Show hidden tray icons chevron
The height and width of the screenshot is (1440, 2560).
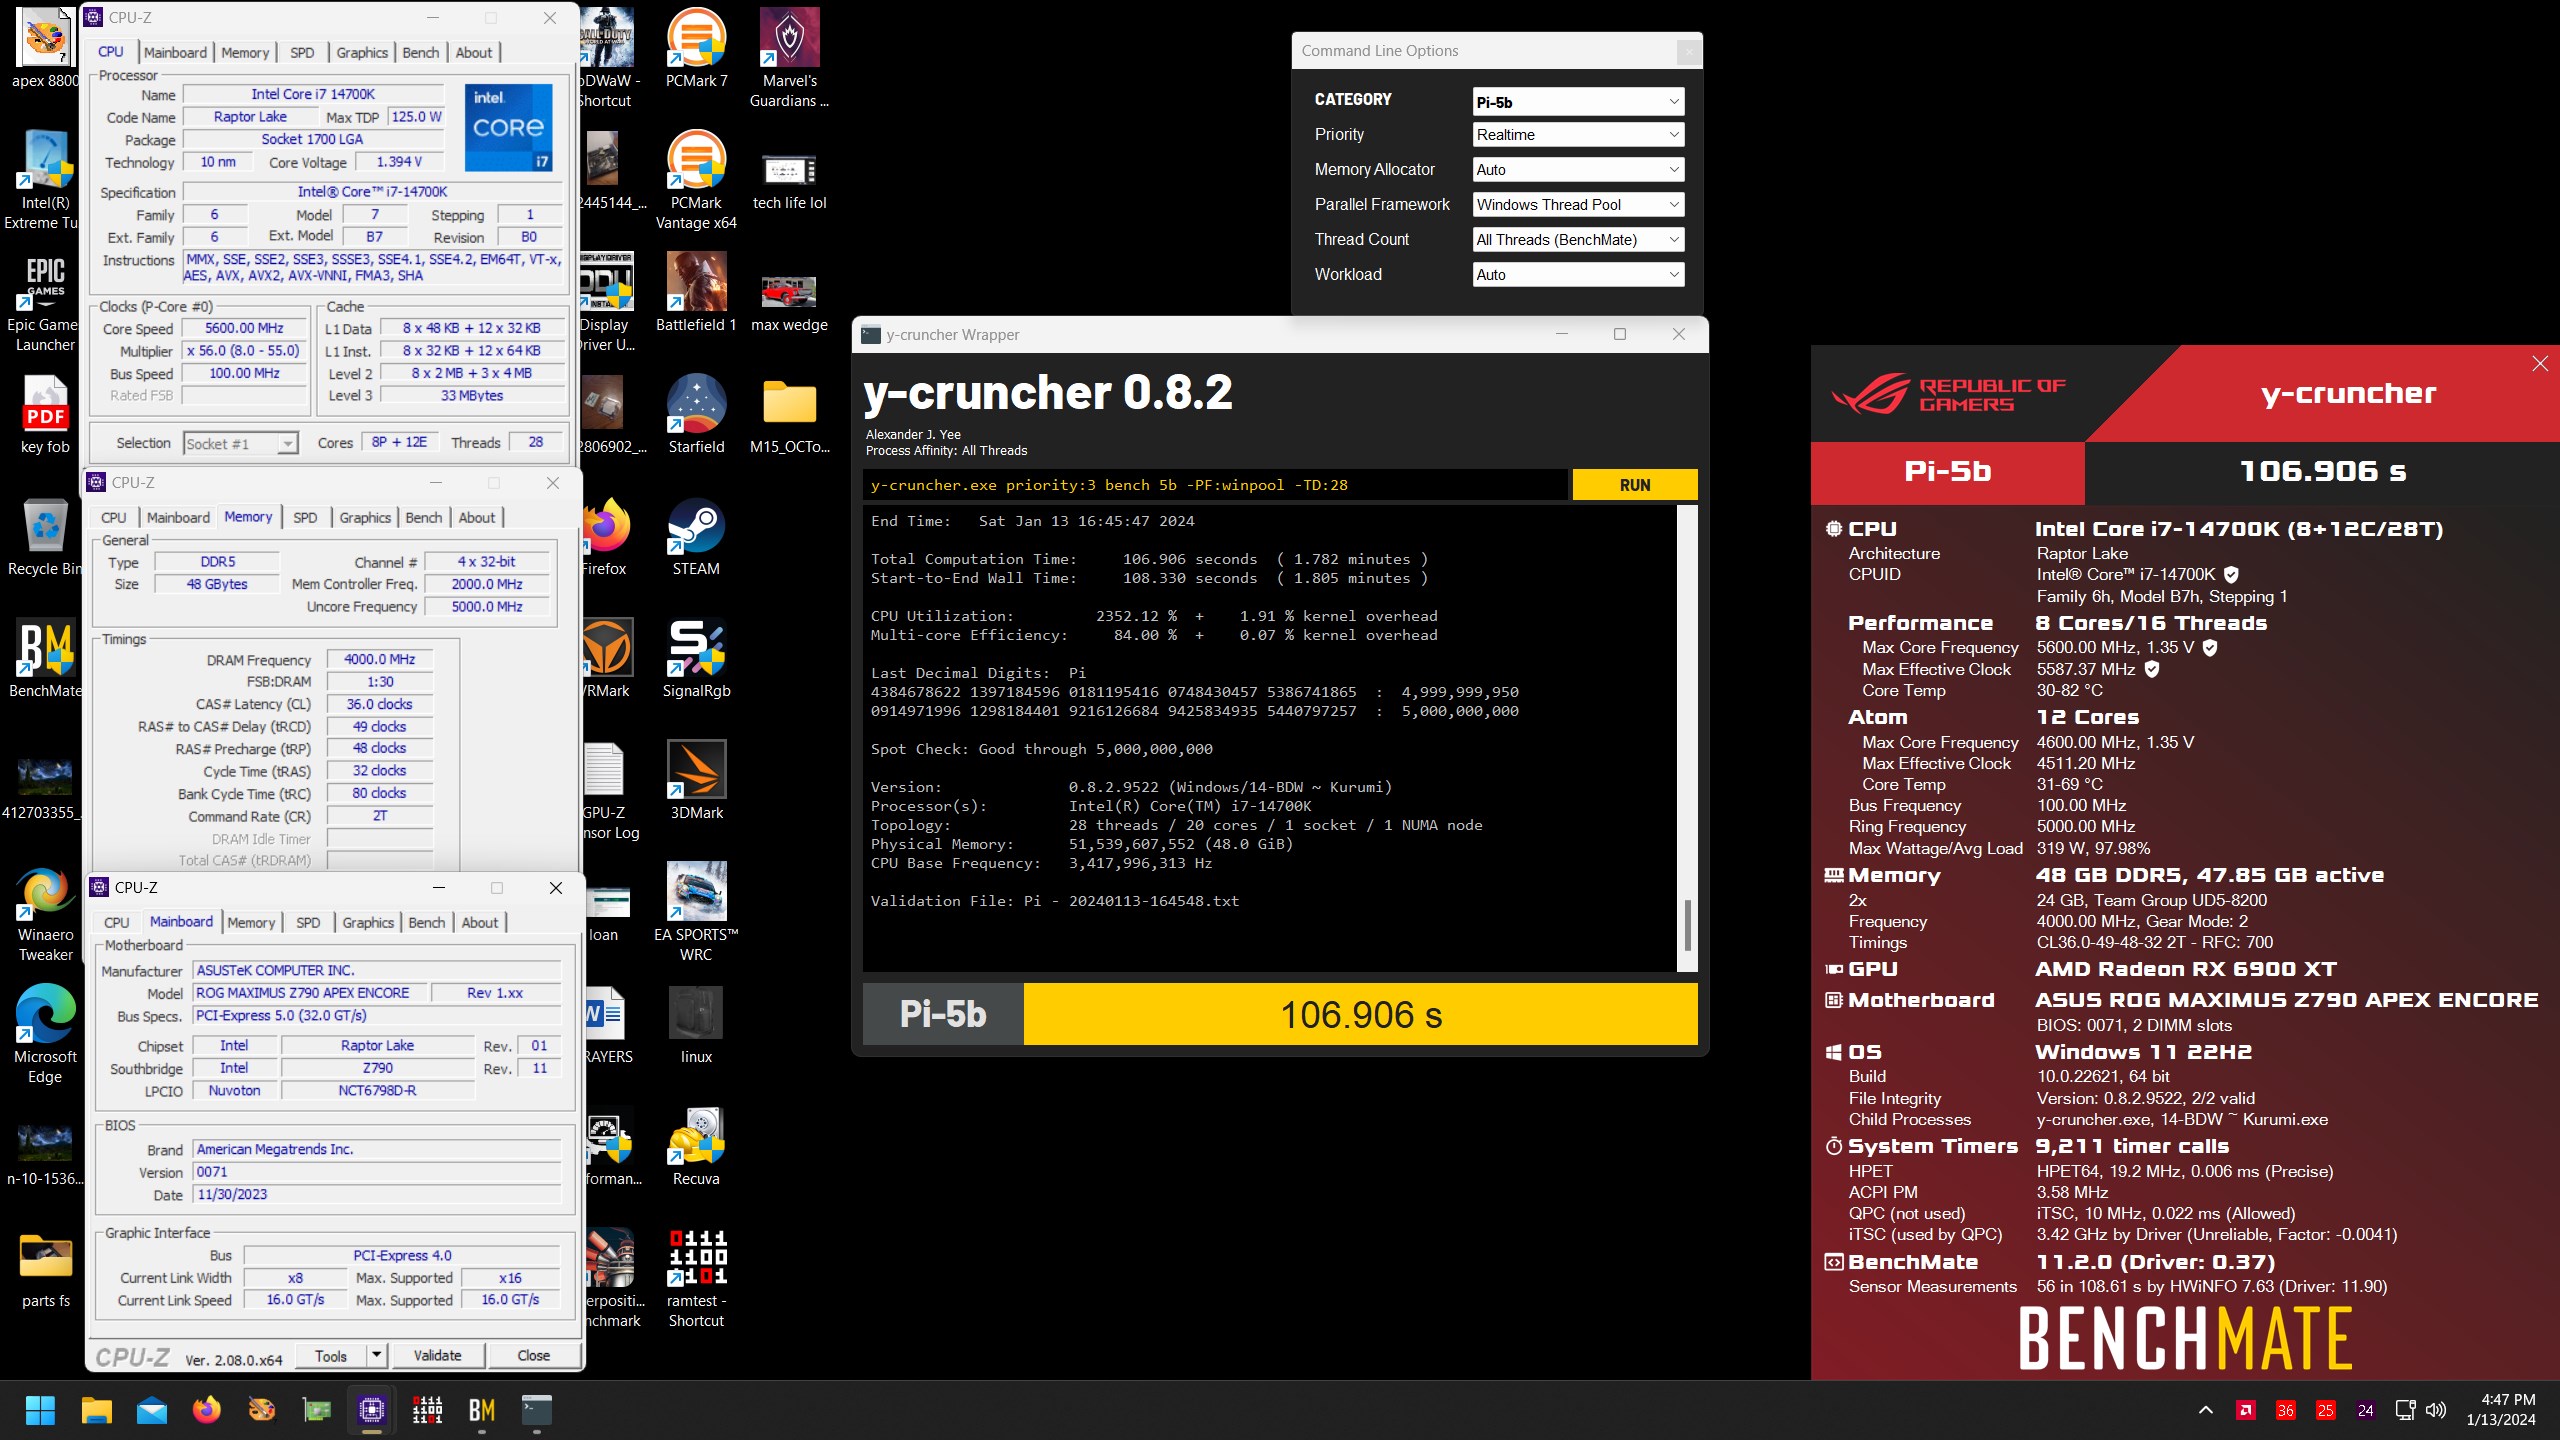[x=2206, y=1410]
